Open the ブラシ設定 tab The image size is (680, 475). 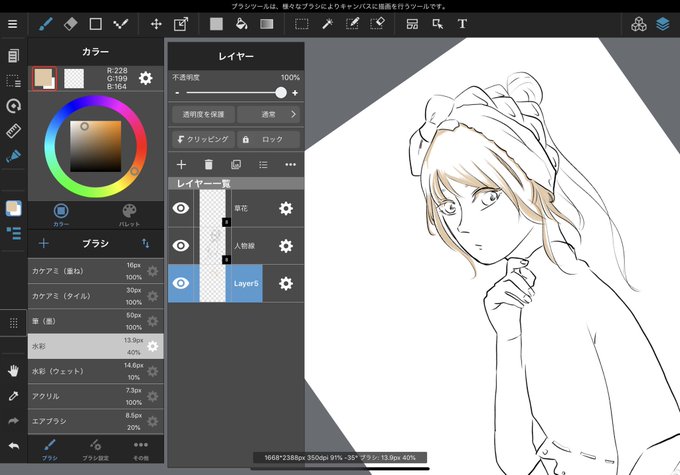[x=95, y=449]
